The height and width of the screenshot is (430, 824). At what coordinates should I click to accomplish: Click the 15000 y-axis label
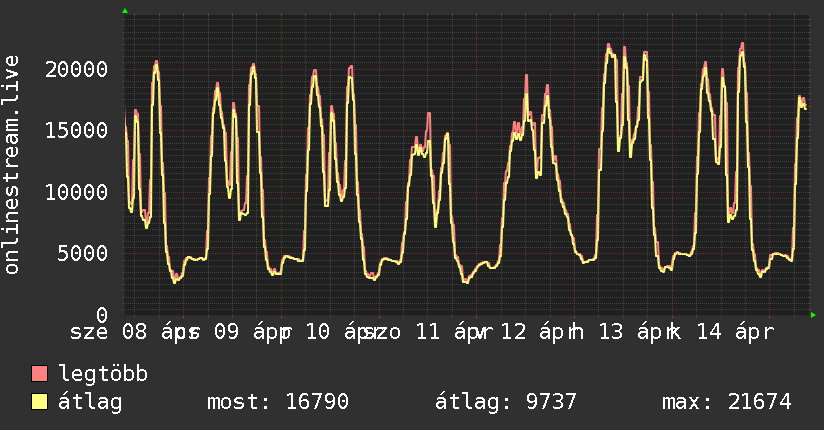[78, 130]
